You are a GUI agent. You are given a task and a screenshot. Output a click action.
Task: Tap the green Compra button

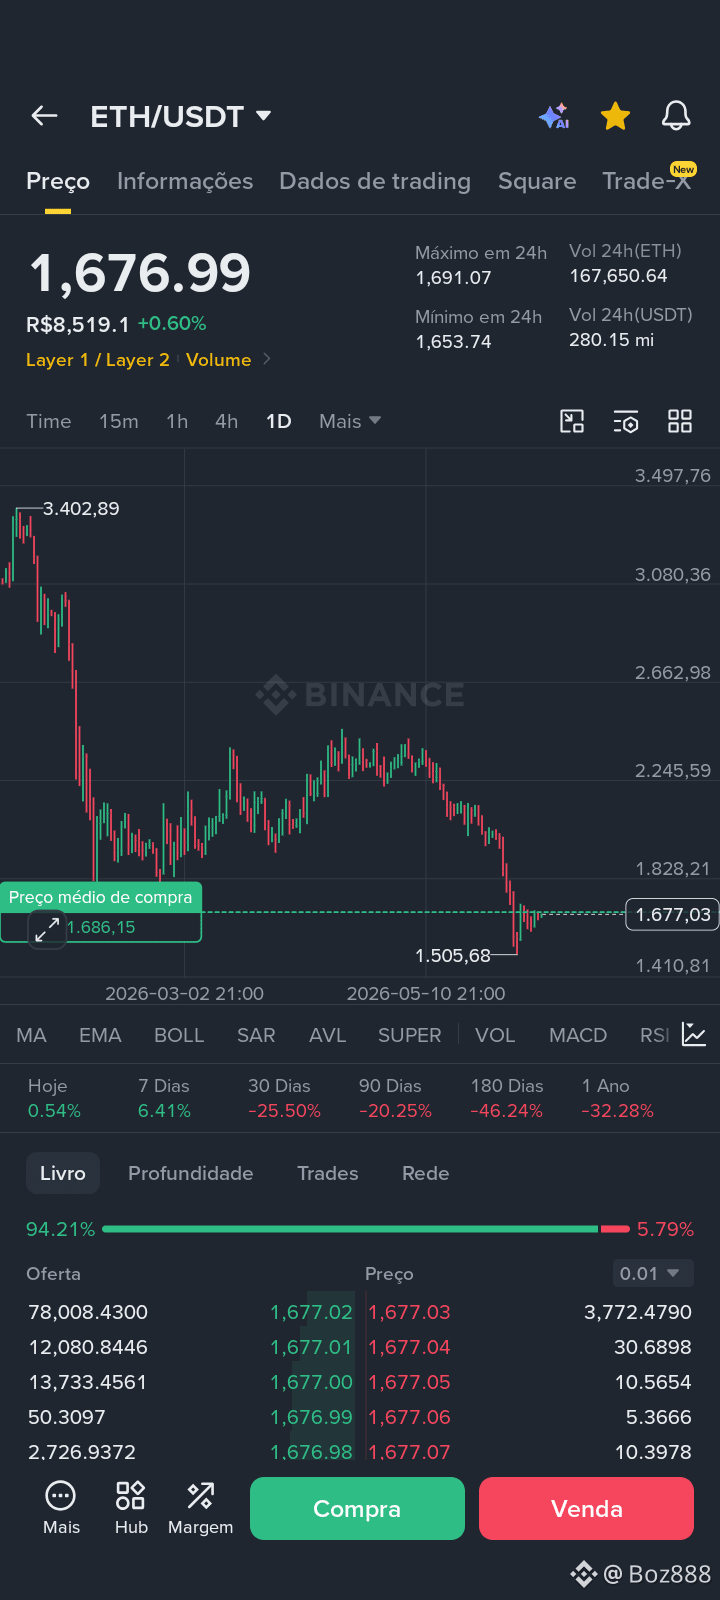pos(357,1508)
